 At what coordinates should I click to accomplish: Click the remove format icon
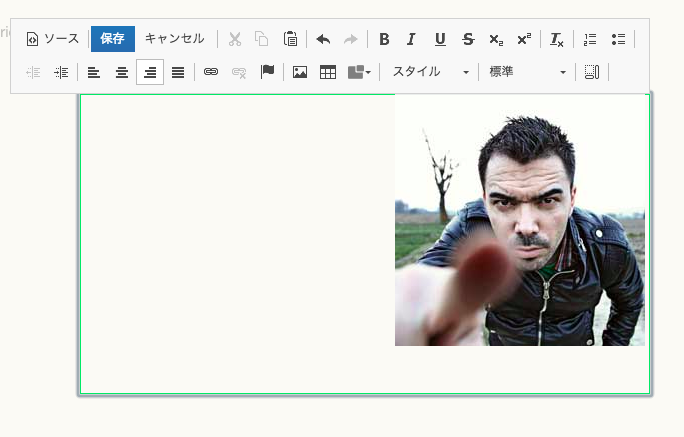[557, 39]
